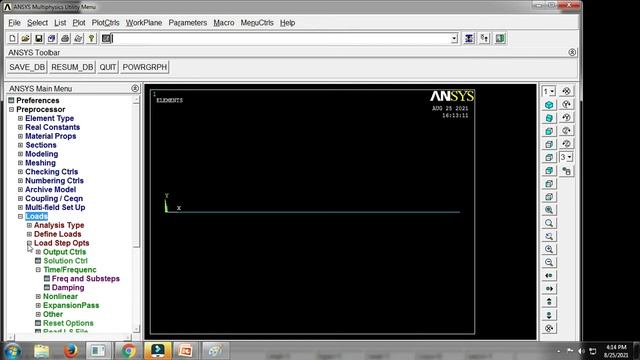Screen dimensions: 640x360
Task: Click the Reset Picking icon
Action: 484,38
